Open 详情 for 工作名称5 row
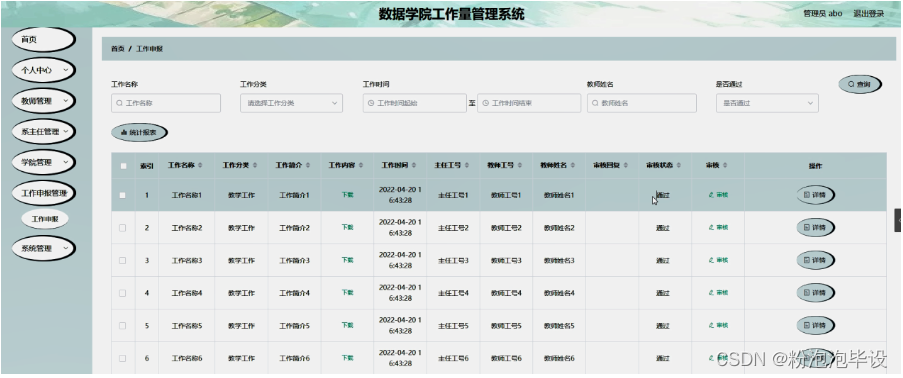Screen dimensions: 903x378 (x=815, y=326)
